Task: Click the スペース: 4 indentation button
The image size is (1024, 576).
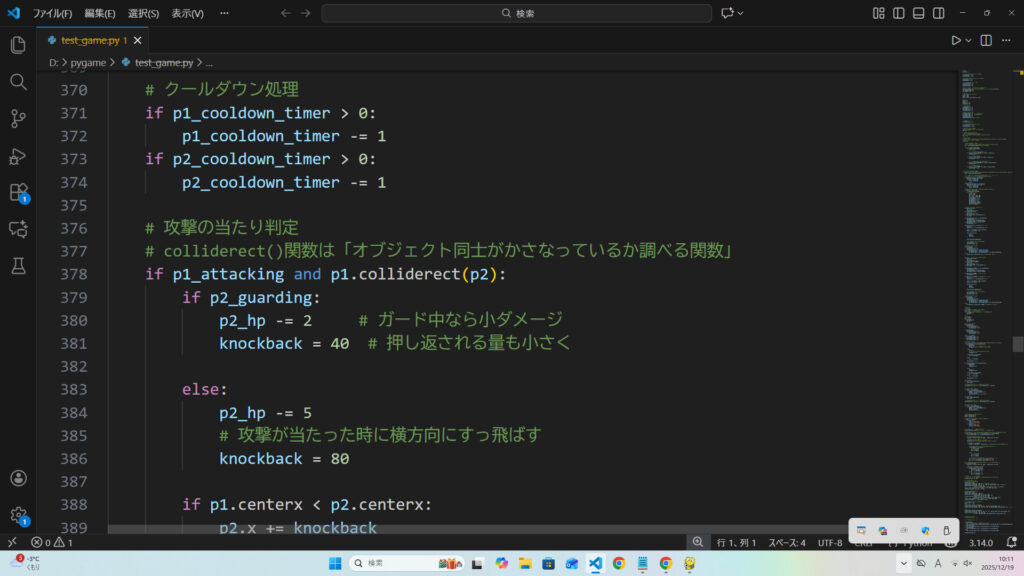Action: point(786,542)
